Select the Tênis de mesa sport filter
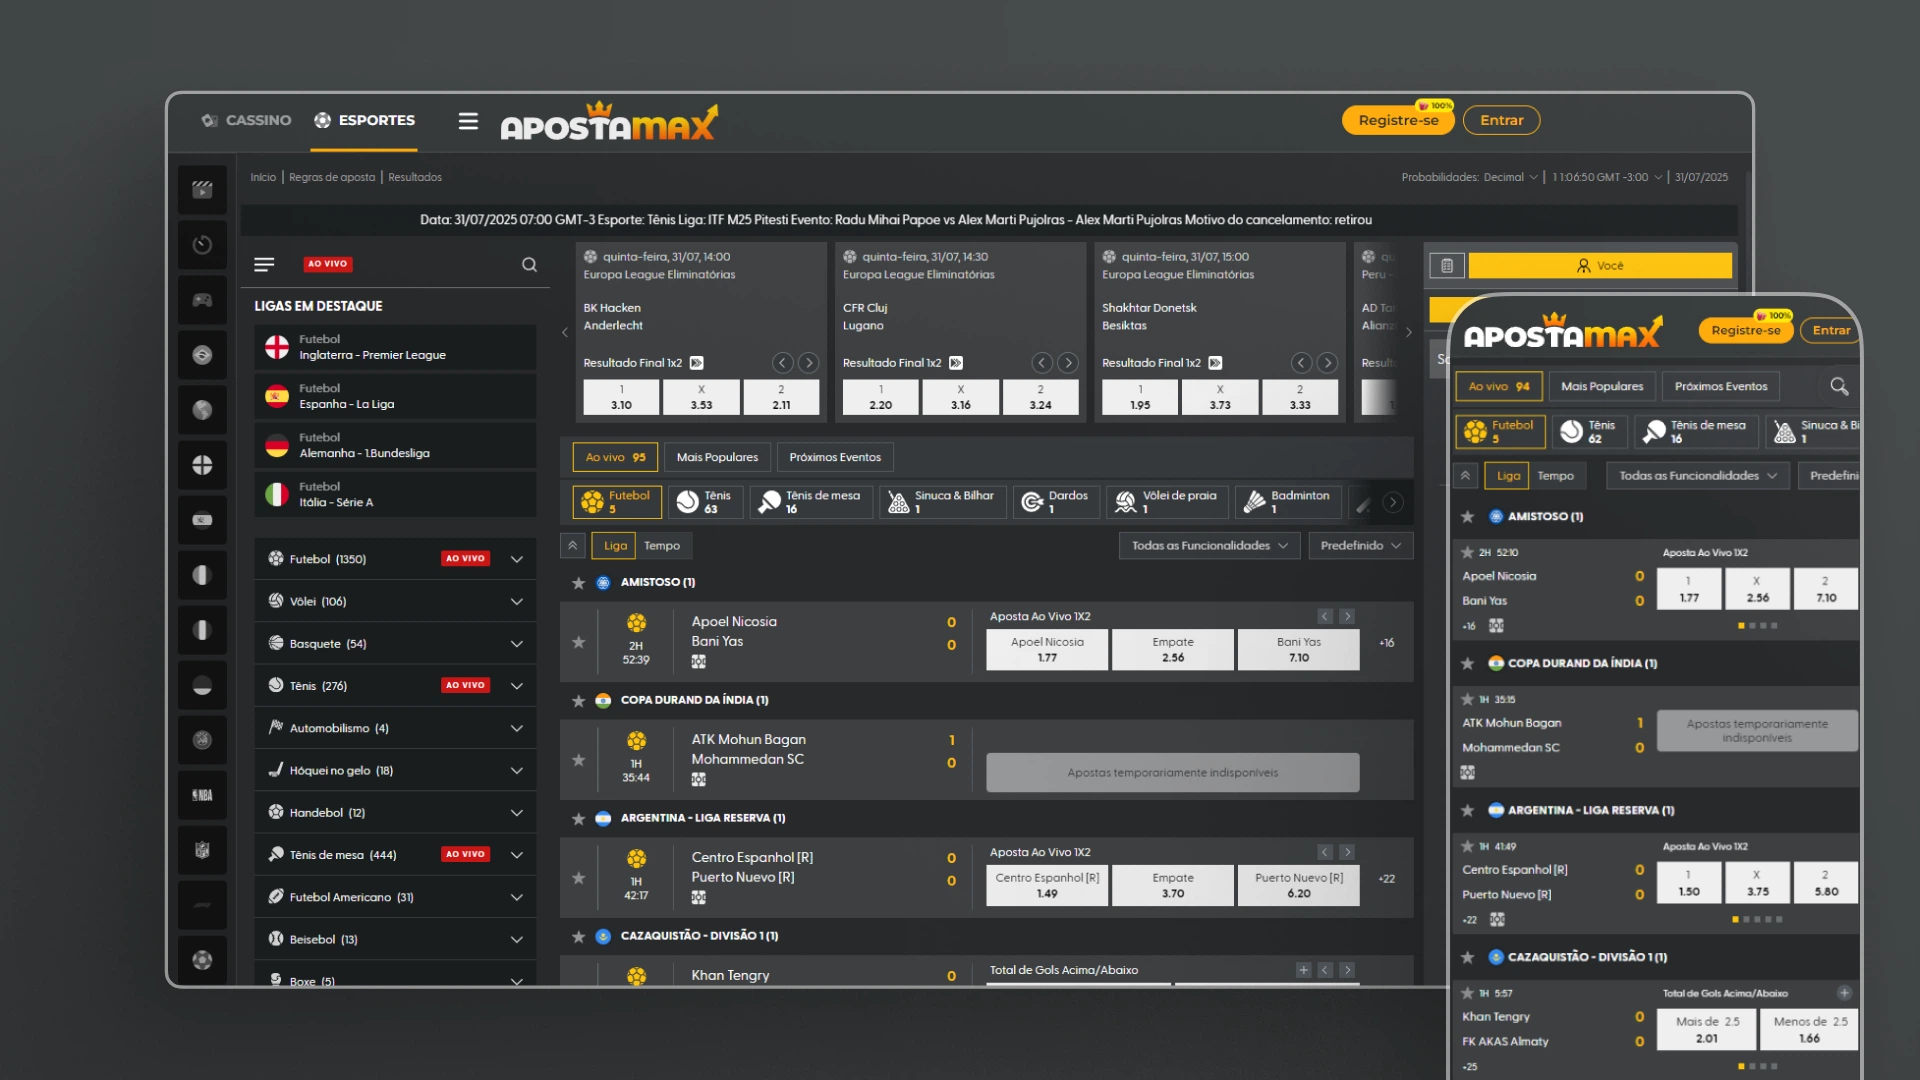Screen dimensions: 1920x1080 coord(811,502)
